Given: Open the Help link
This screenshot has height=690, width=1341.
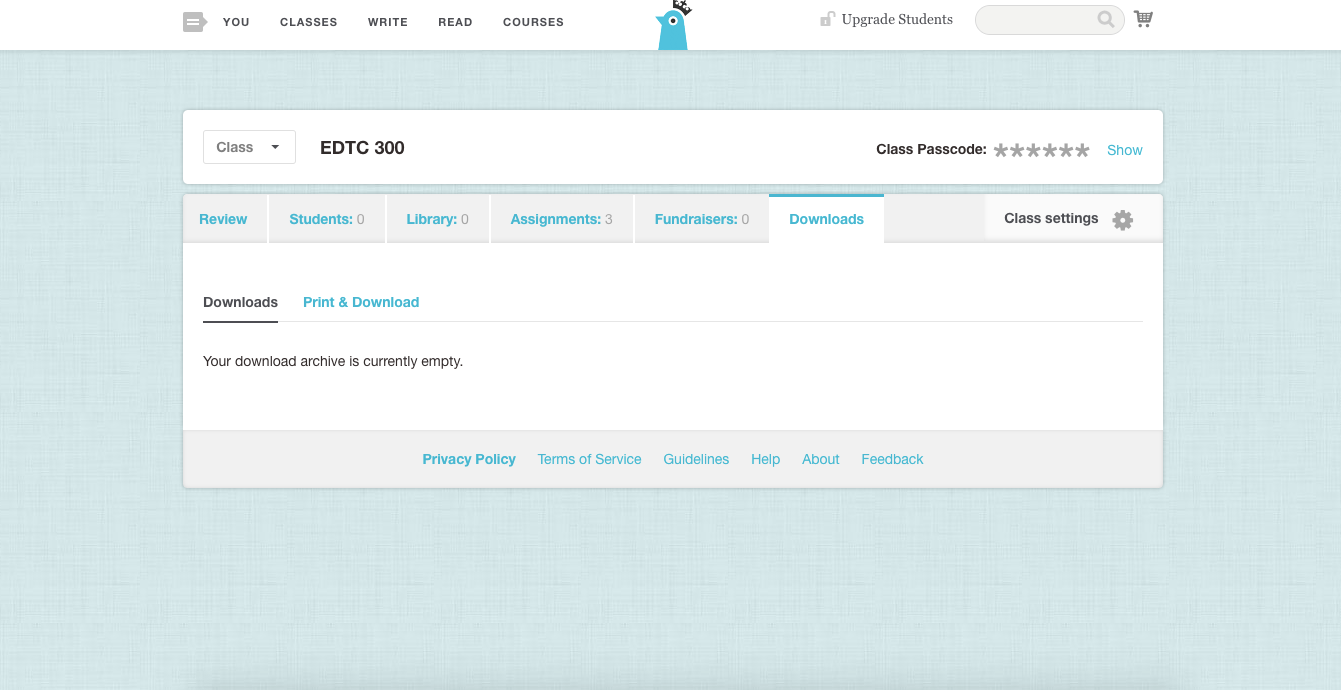Looking at the screenshot, I should [765, 459].
